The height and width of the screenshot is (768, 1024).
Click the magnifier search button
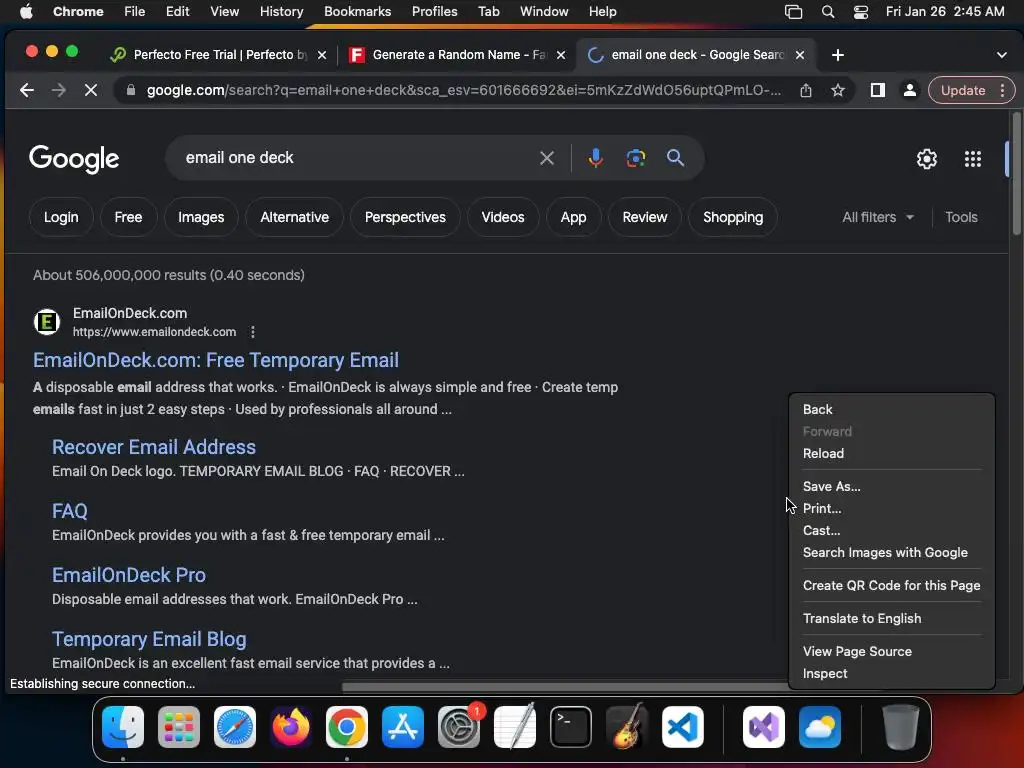(x=675, y=157)
